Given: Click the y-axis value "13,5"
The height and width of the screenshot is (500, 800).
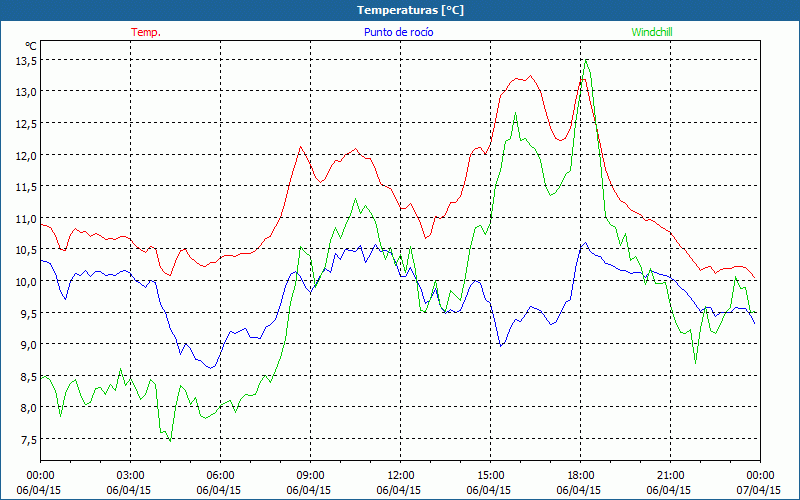Looking at the screenshot, I should point(26,60).
